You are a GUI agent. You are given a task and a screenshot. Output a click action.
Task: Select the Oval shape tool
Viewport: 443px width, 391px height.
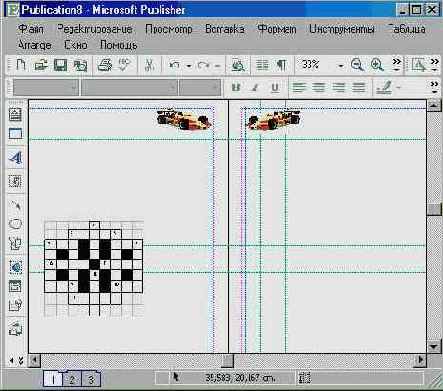click(x=15, y=224)
